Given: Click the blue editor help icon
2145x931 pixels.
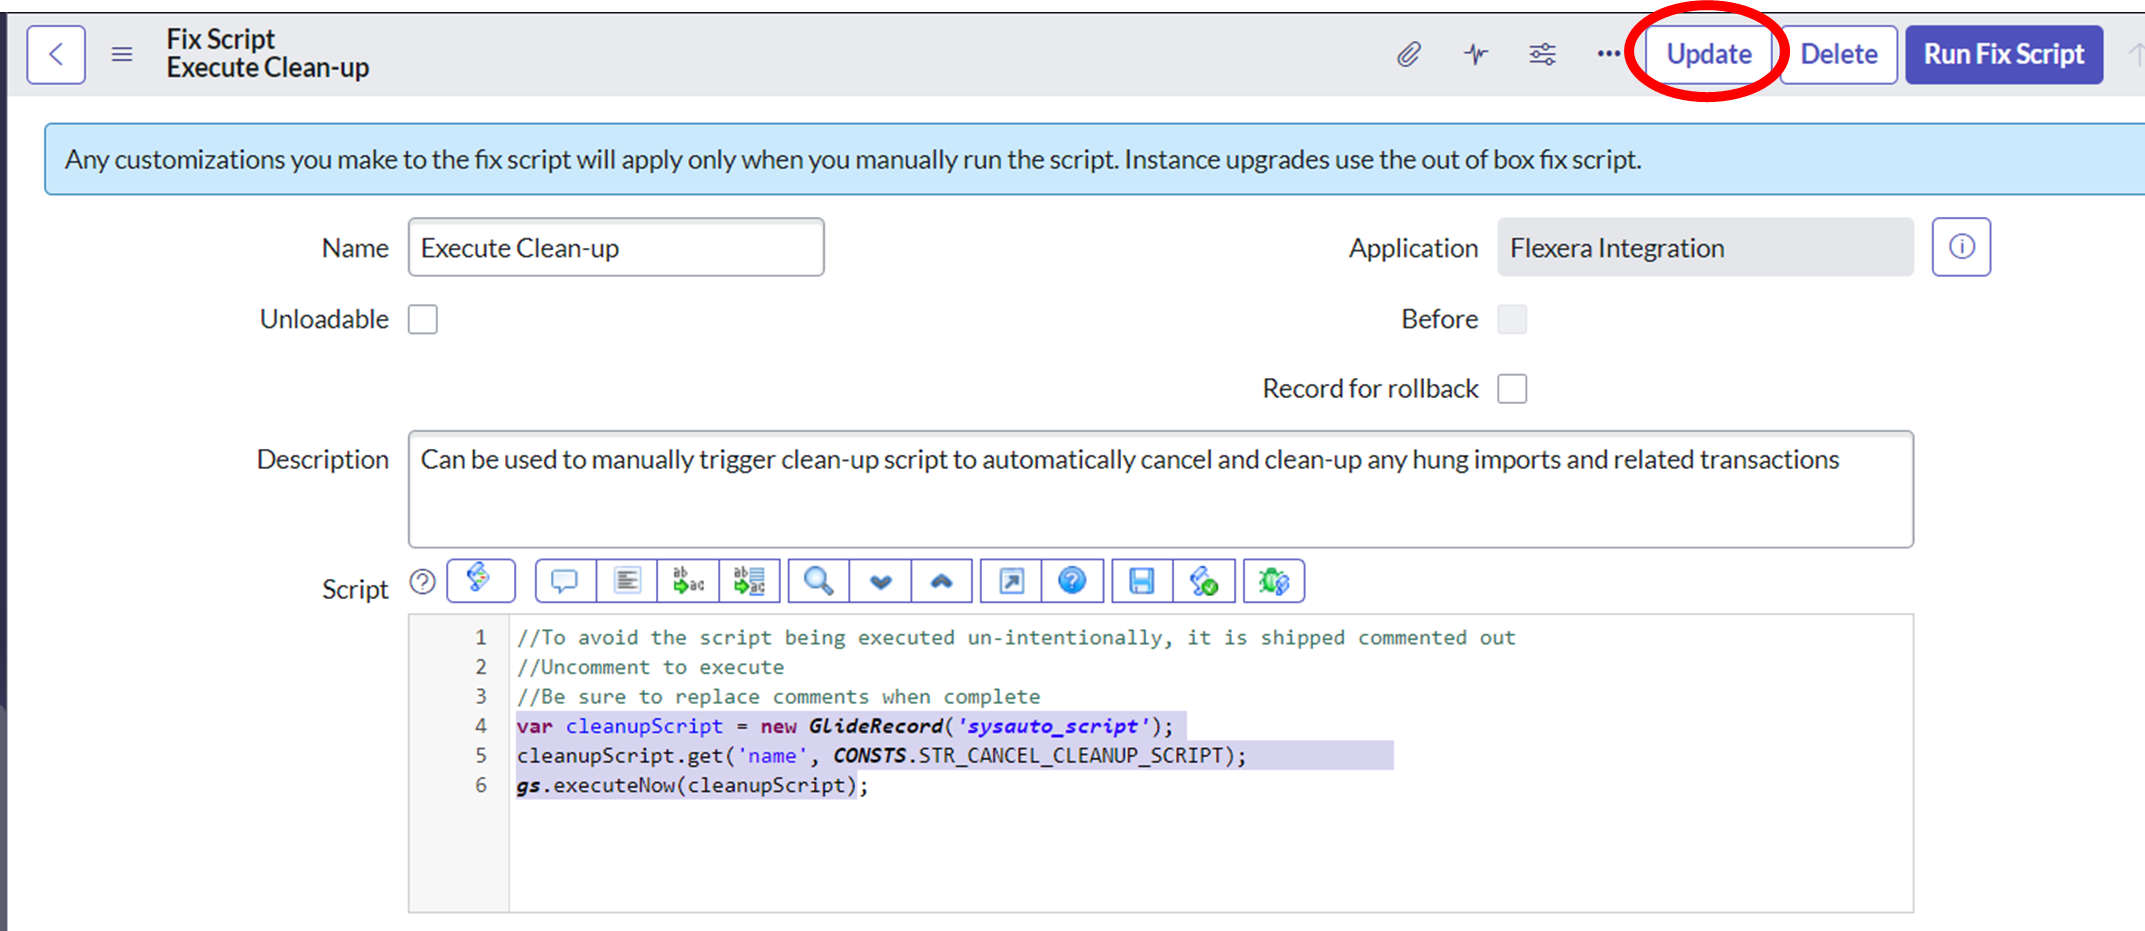Looking at the screenshot, I should pyautogui.click(x=1072, y=581).
